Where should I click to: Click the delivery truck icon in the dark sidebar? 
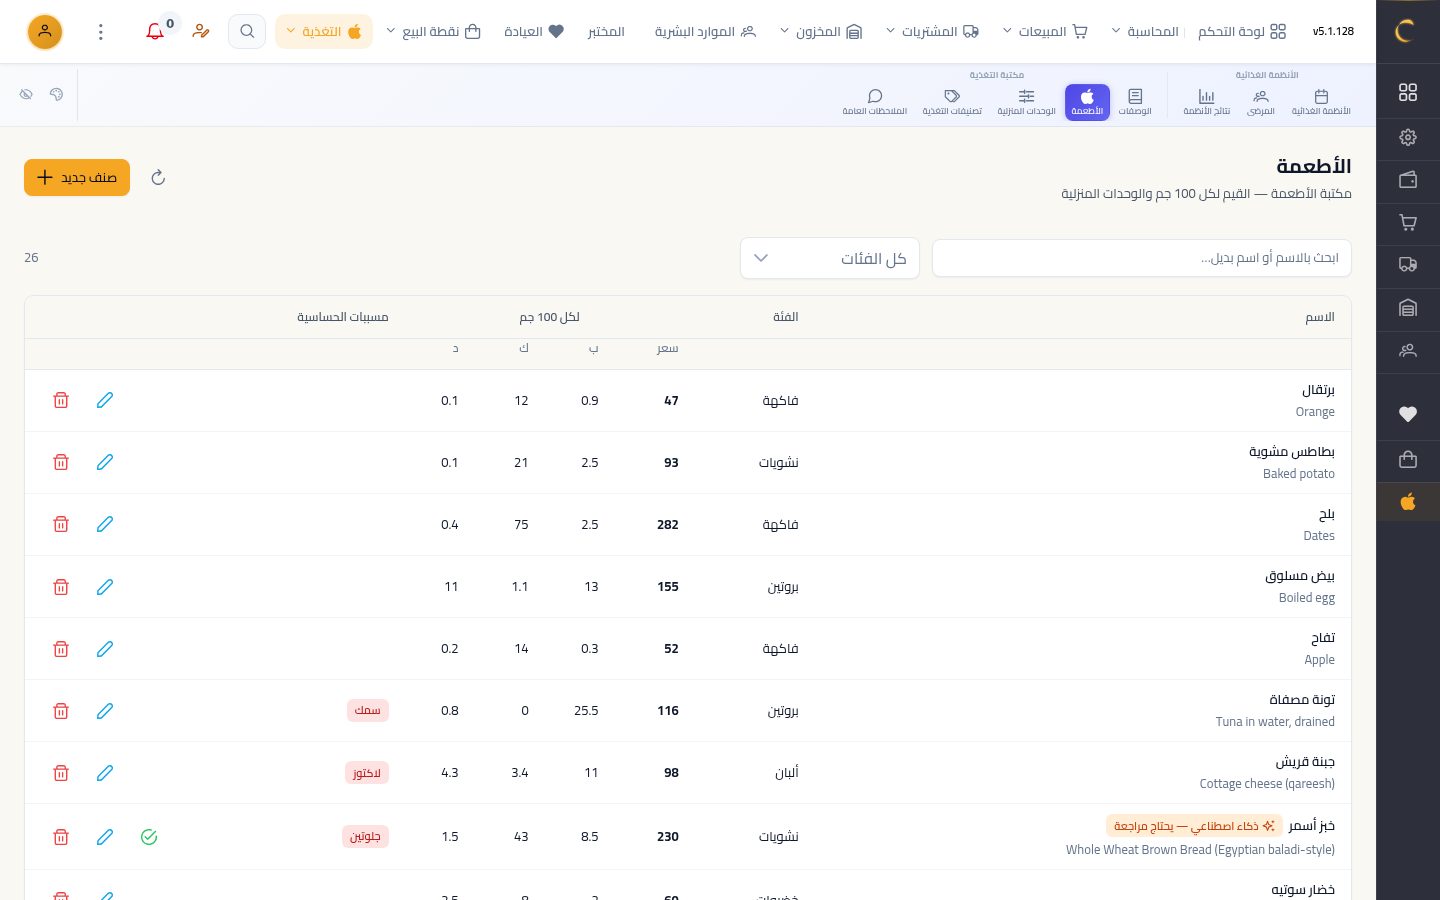pyautogui.click(x=1408, y=265)
